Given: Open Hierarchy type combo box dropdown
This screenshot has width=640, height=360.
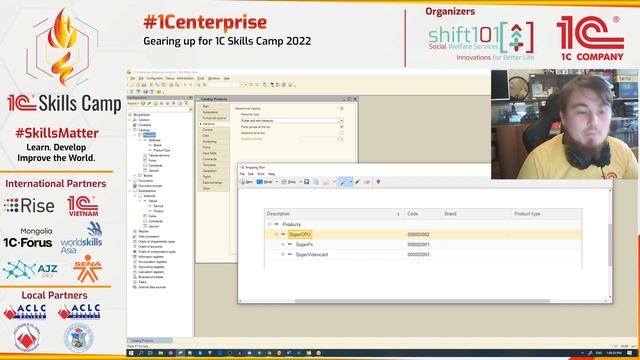Looking at the screenshot, I should coord(341,121).
